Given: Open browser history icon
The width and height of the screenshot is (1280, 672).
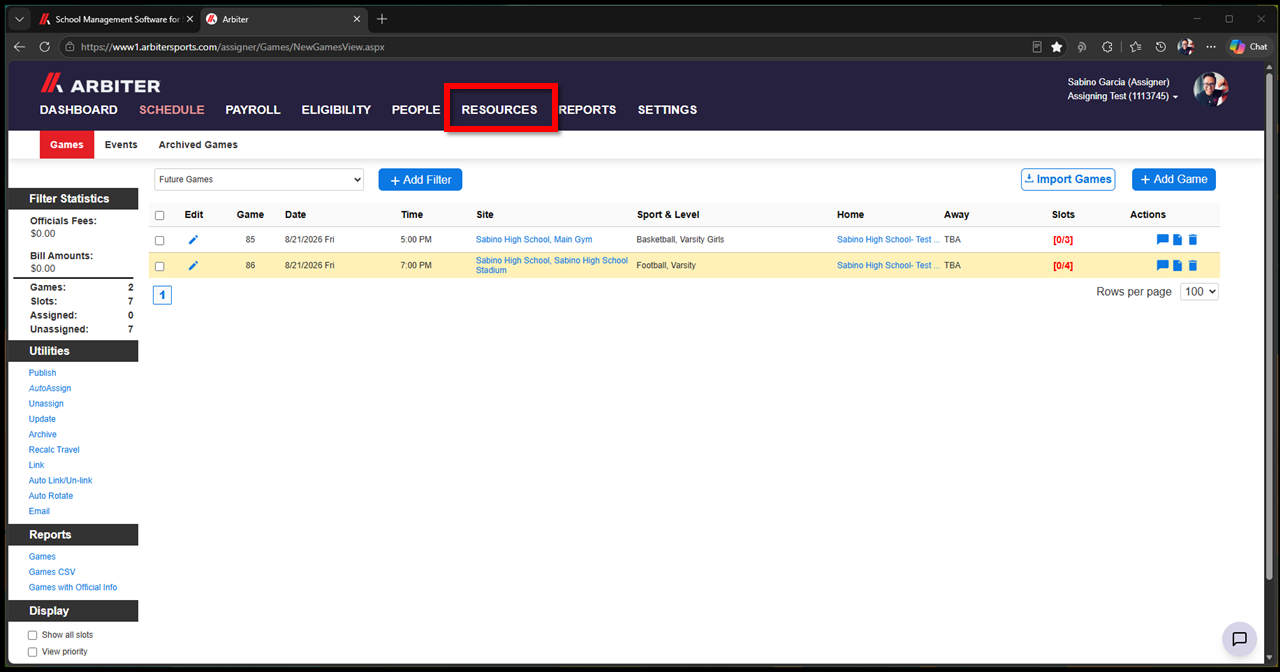Looking at the screenshot, I should tap(1160, 47).
